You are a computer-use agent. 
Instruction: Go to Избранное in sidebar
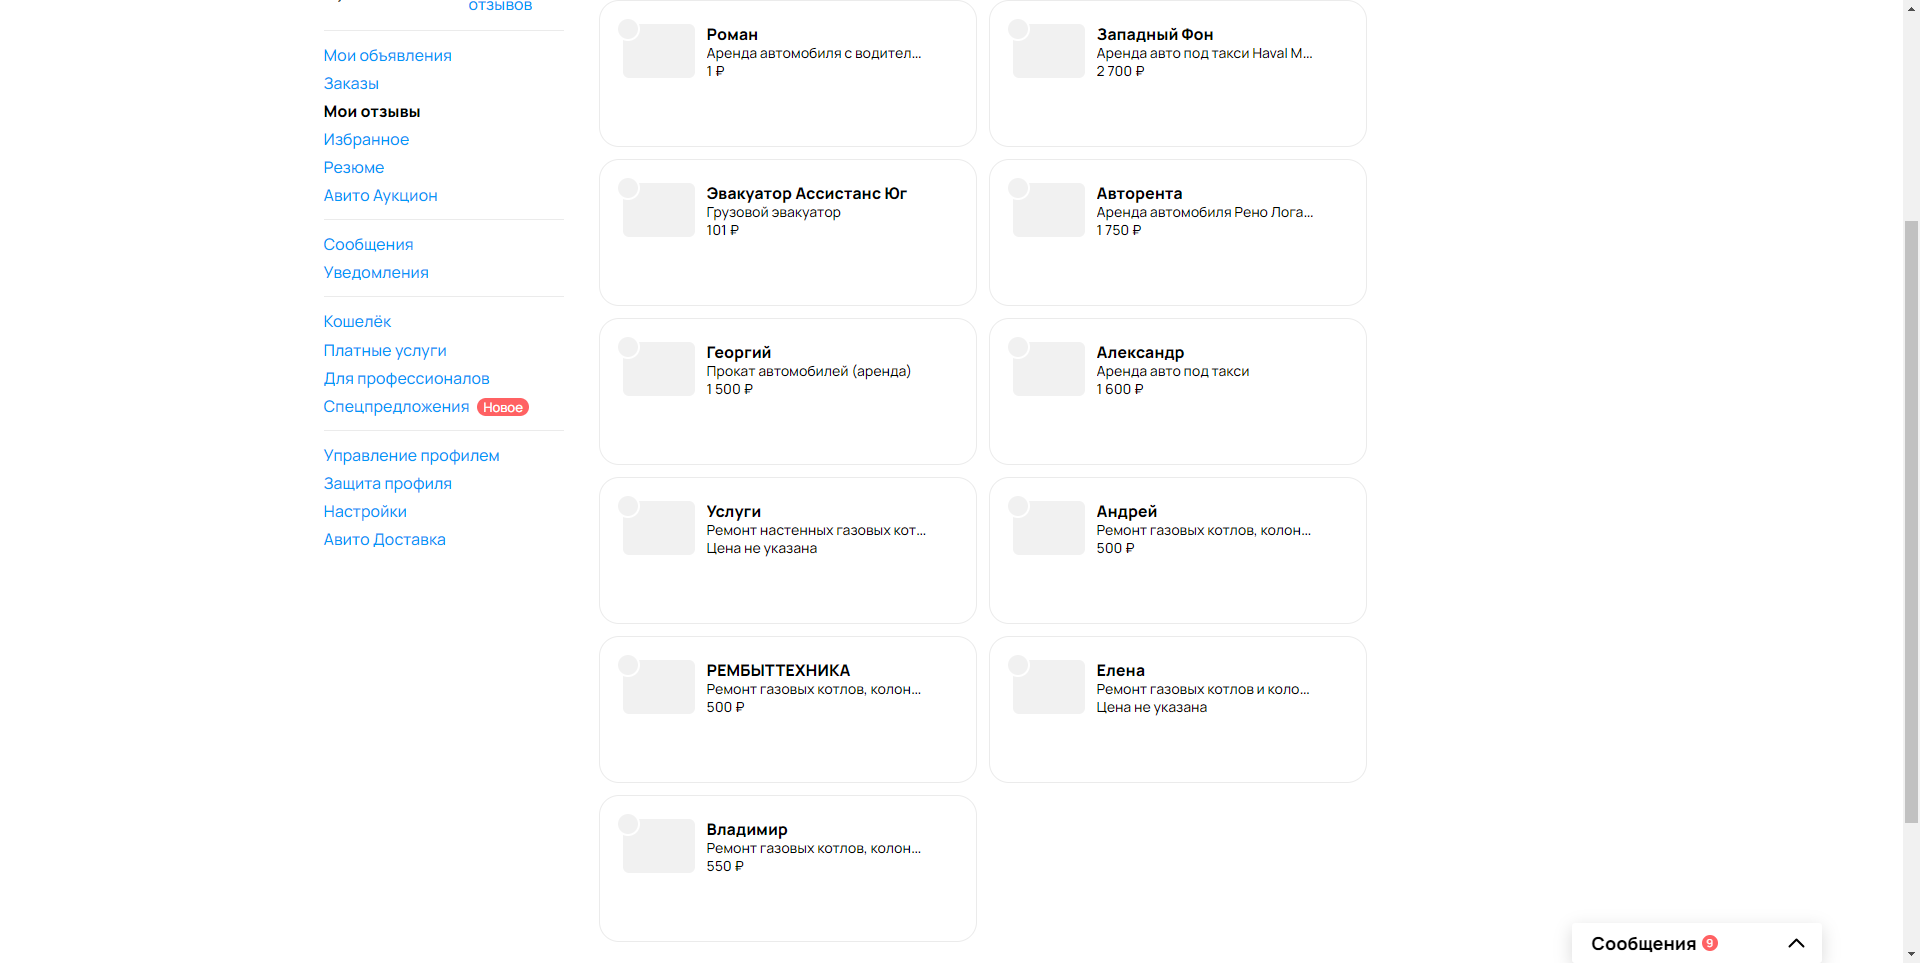366,139
